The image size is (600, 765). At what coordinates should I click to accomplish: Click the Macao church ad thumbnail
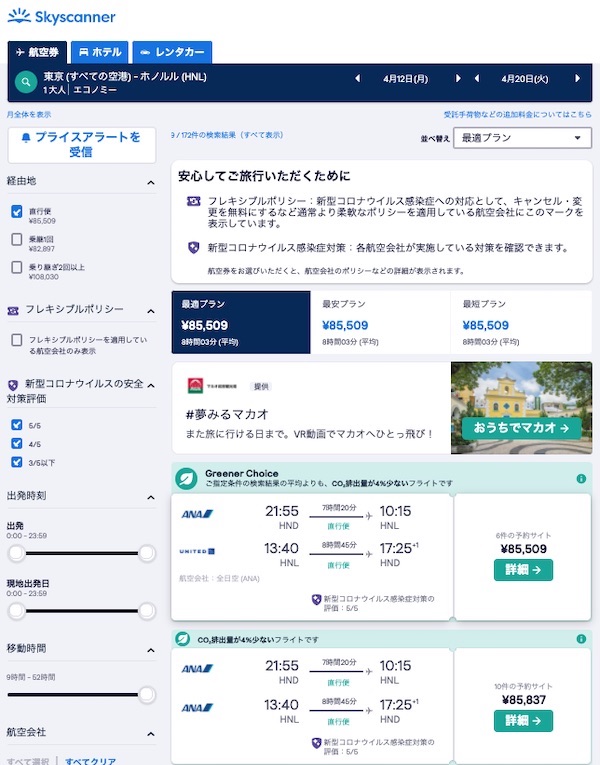(x=521, y=407)
